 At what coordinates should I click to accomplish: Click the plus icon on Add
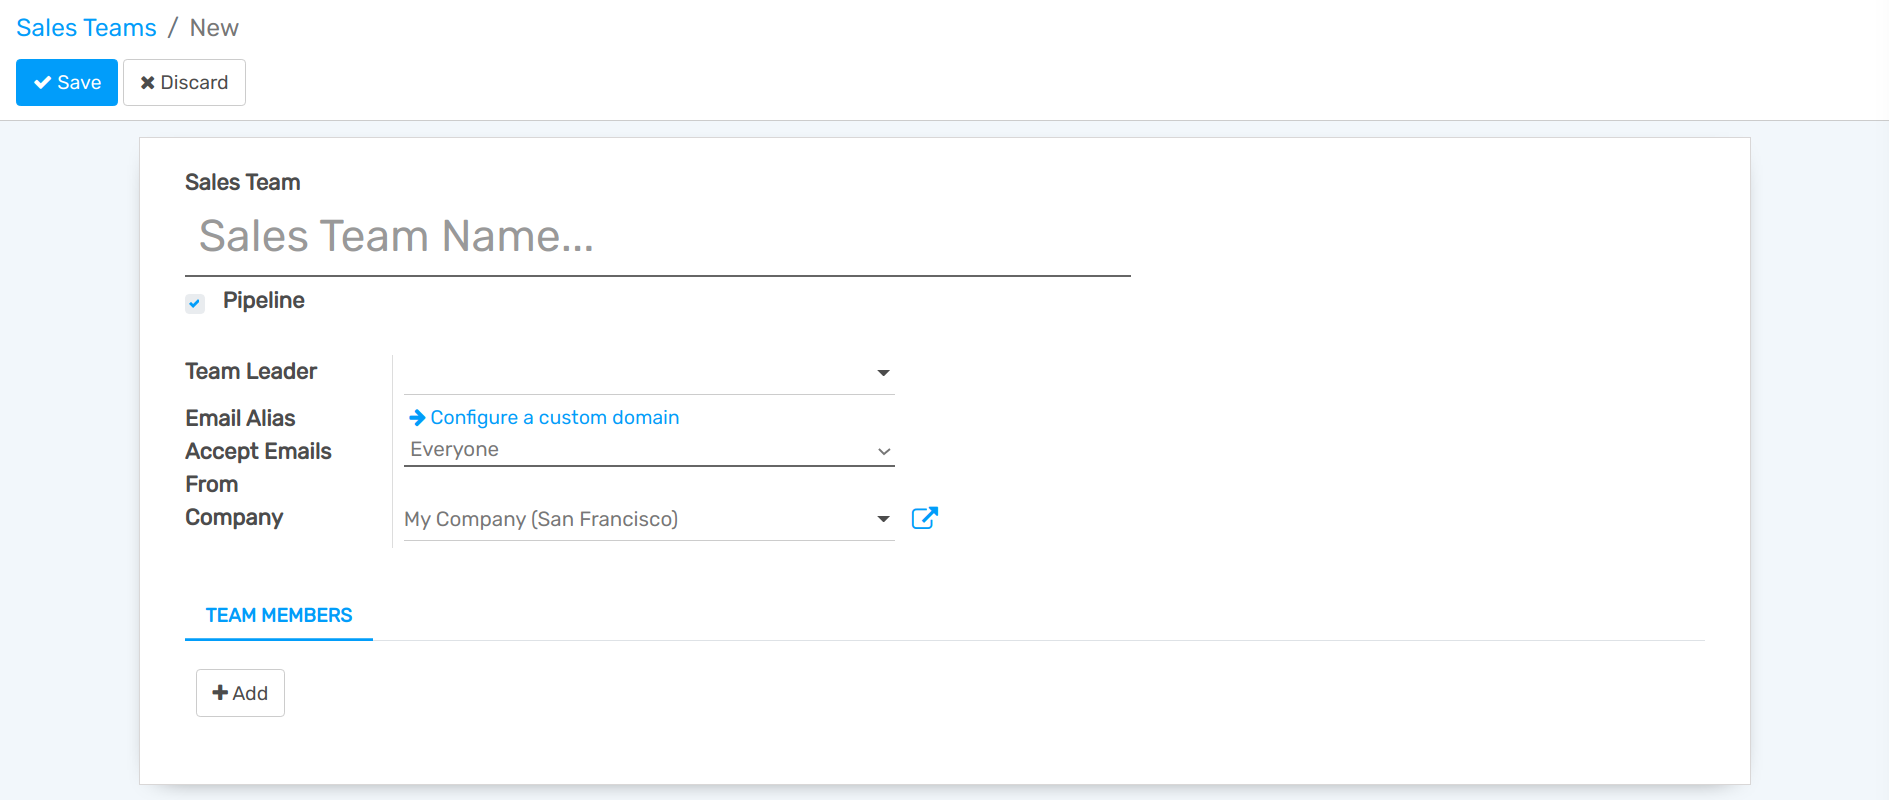tap(220, 693)
